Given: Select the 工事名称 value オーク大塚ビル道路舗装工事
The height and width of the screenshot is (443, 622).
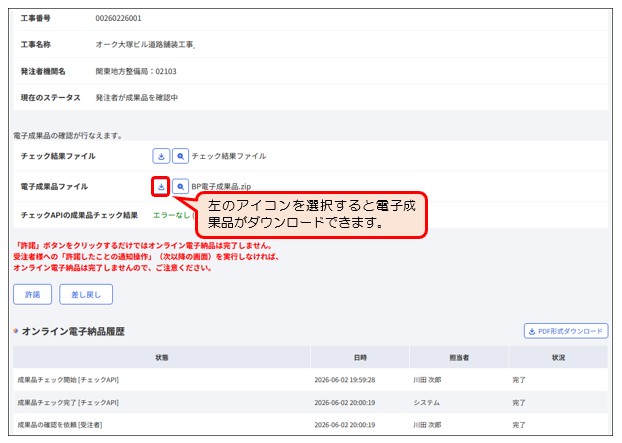Looking at the screenshot, I should (x=144, y=44).
